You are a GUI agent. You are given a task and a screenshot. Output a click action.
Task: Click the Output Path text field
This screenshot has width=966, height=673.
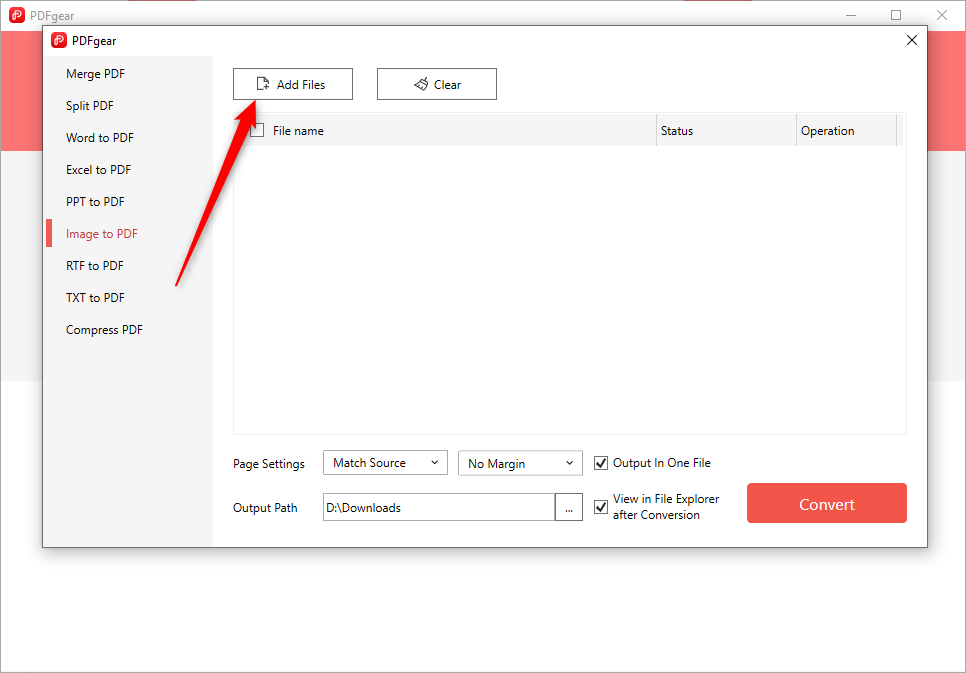point(439,507)
